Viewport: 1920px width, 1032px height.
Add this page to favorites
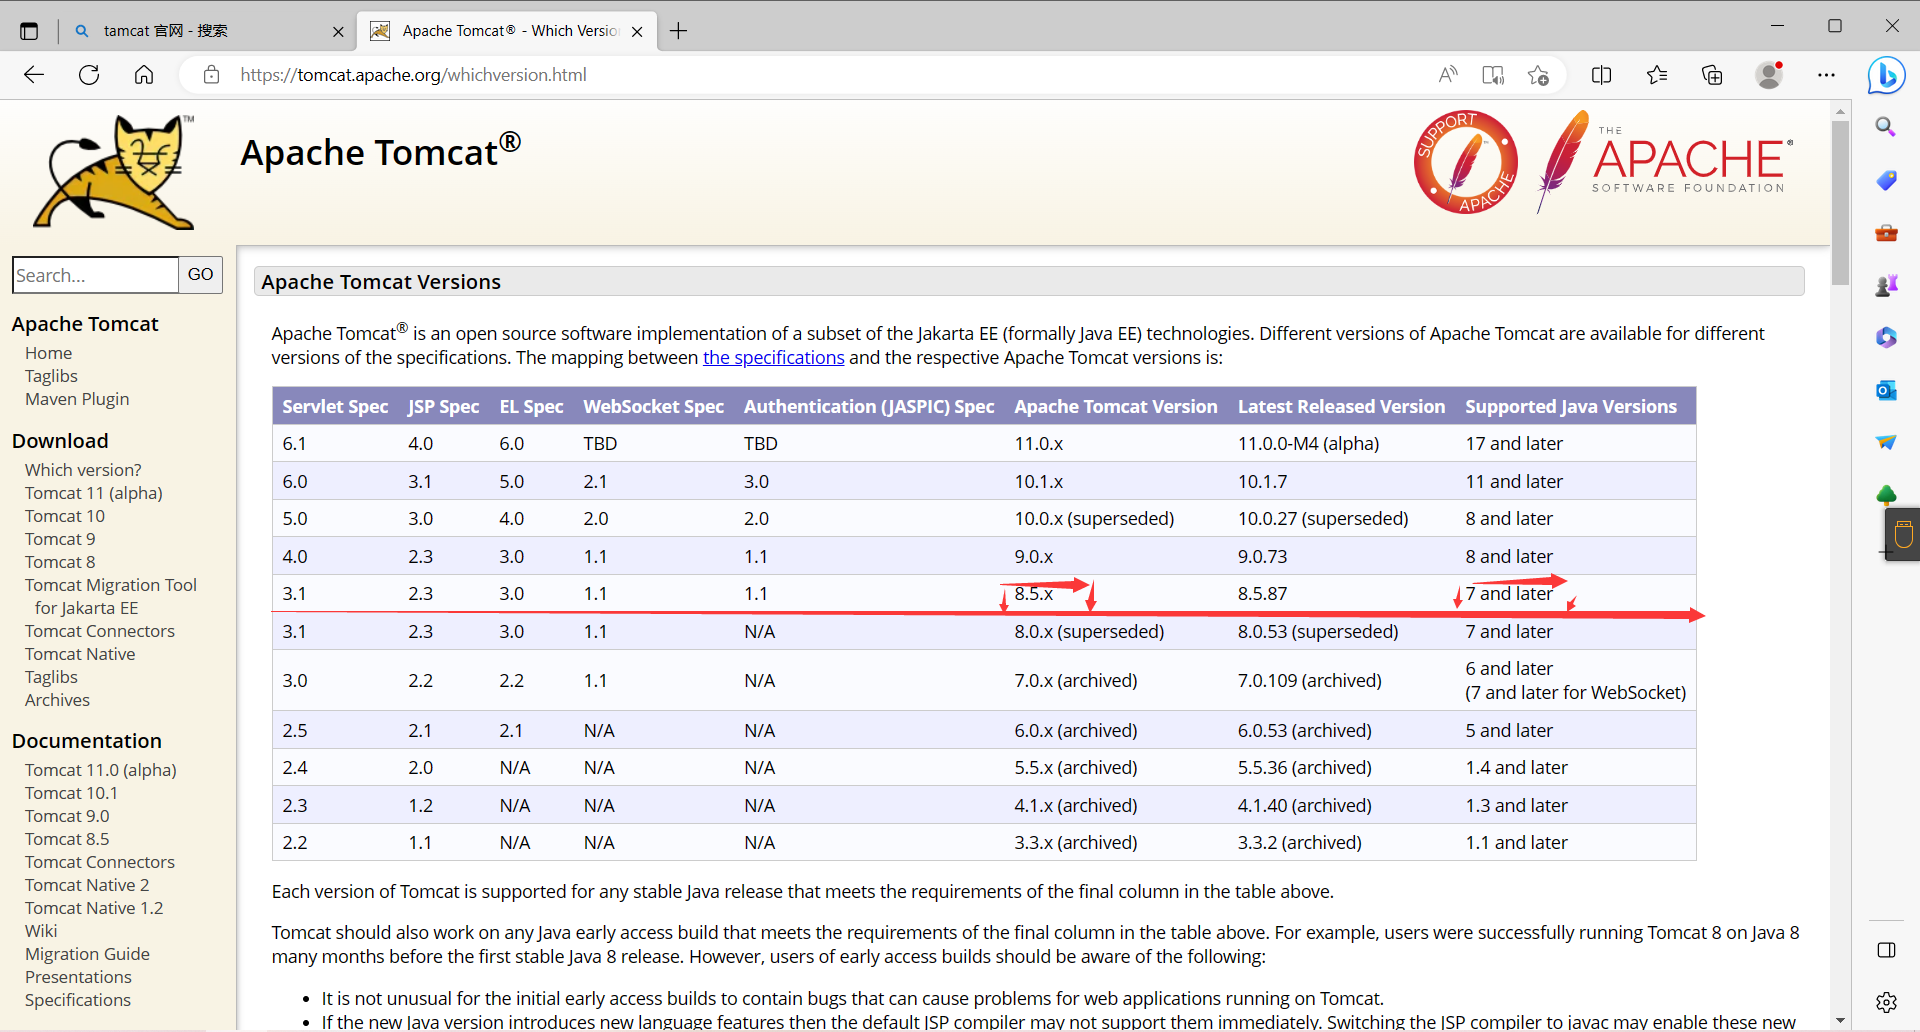(x=1538, y=75)
